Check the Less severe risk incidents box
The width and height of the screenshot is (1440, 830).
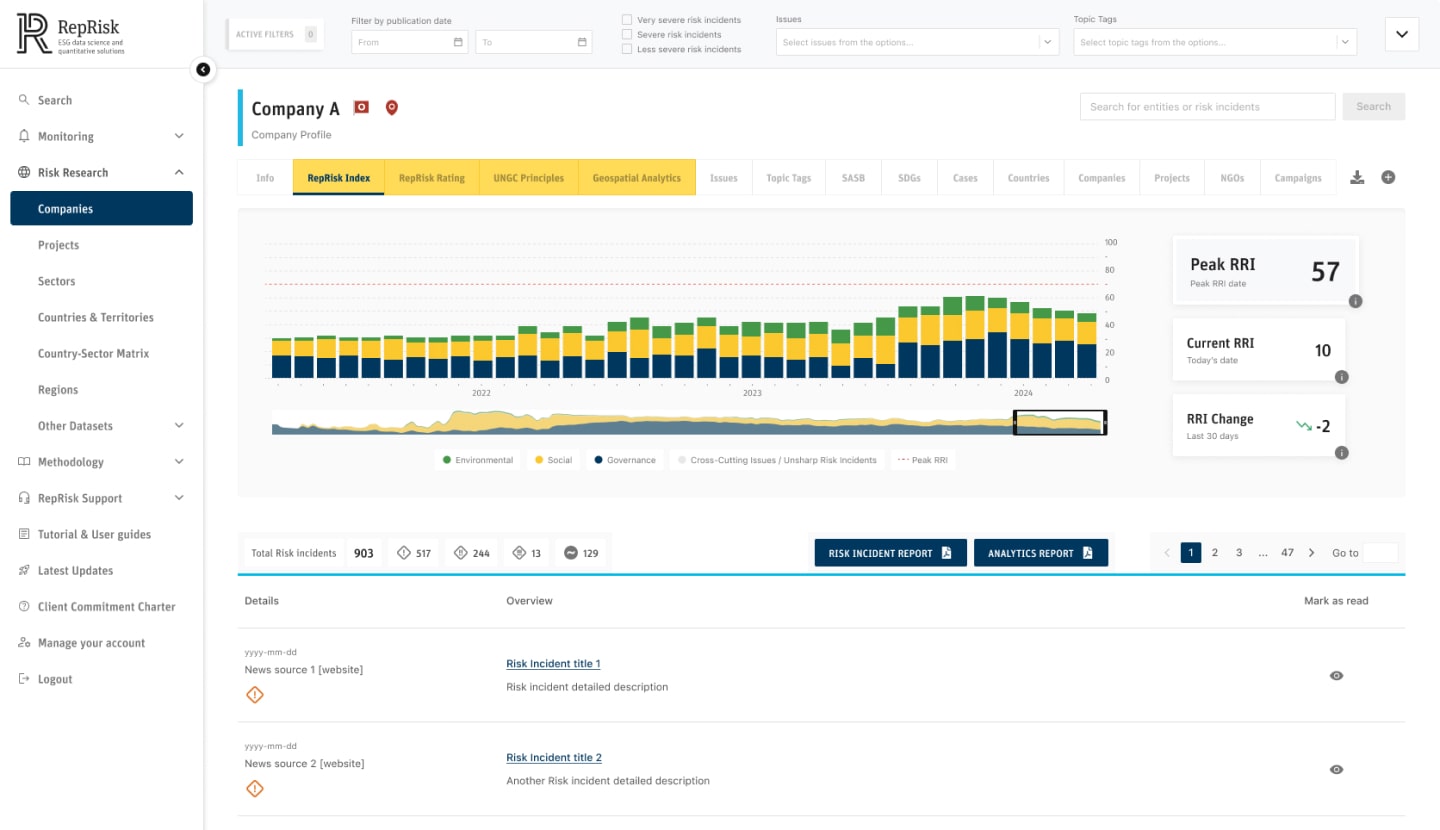point(627,49)
